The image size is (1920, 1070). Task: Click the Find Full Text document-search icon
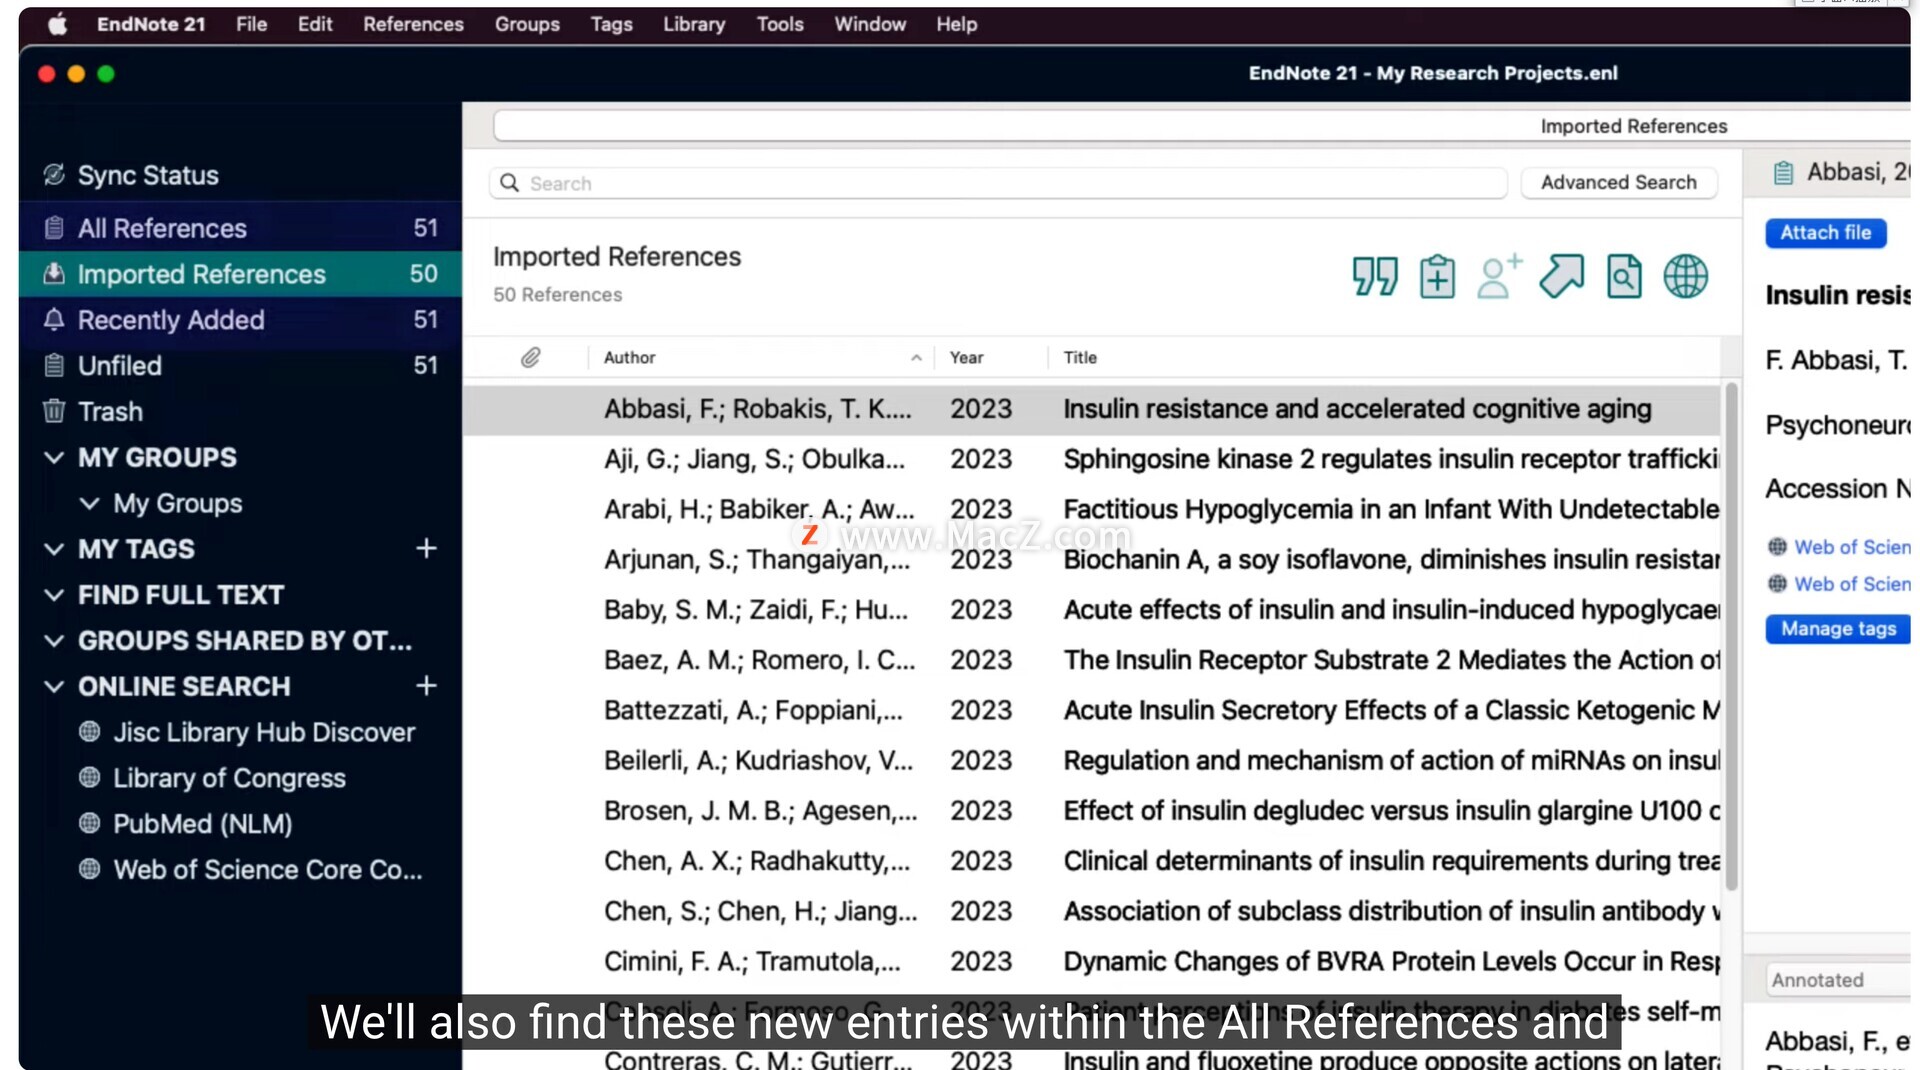[x=1624, y=276]
